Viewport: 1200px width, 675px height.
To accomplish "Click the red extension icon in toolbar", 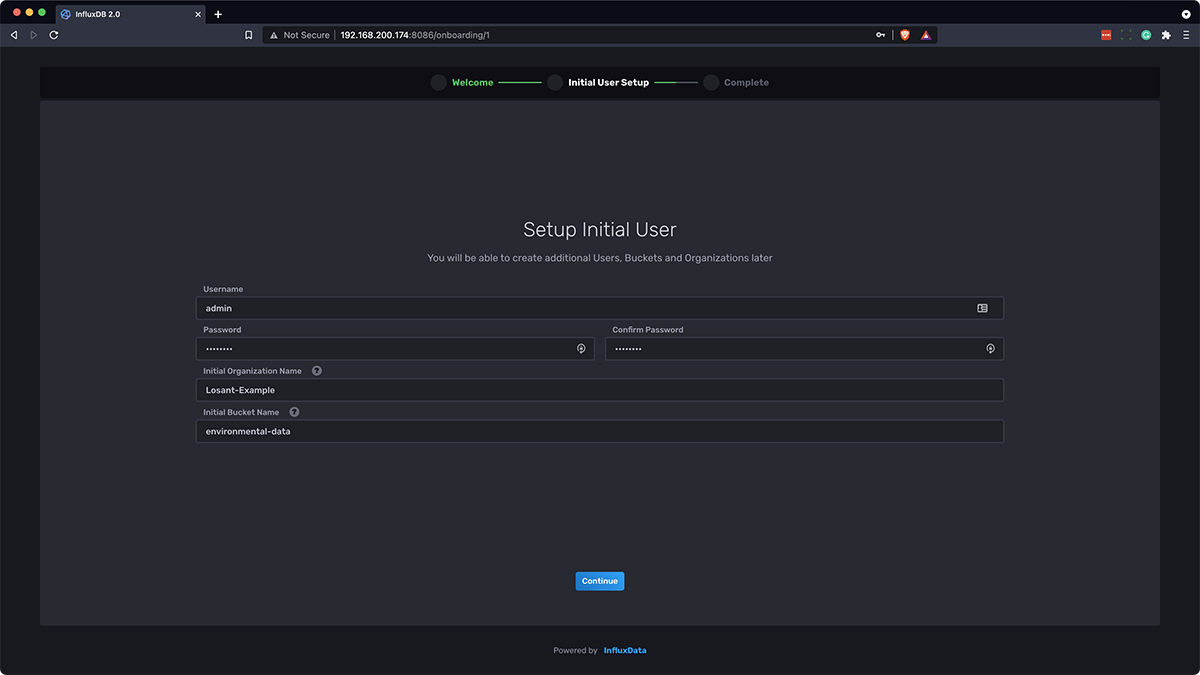I will coord(1106,35).
